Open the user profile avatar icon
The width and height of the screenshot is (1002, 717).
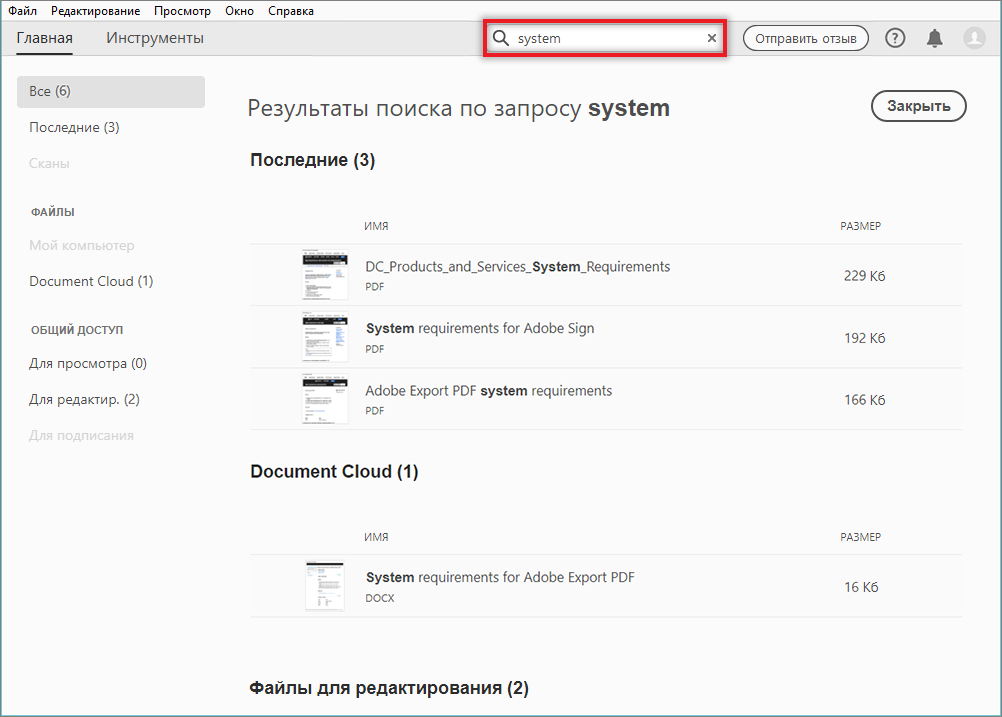tap(975, 38)
